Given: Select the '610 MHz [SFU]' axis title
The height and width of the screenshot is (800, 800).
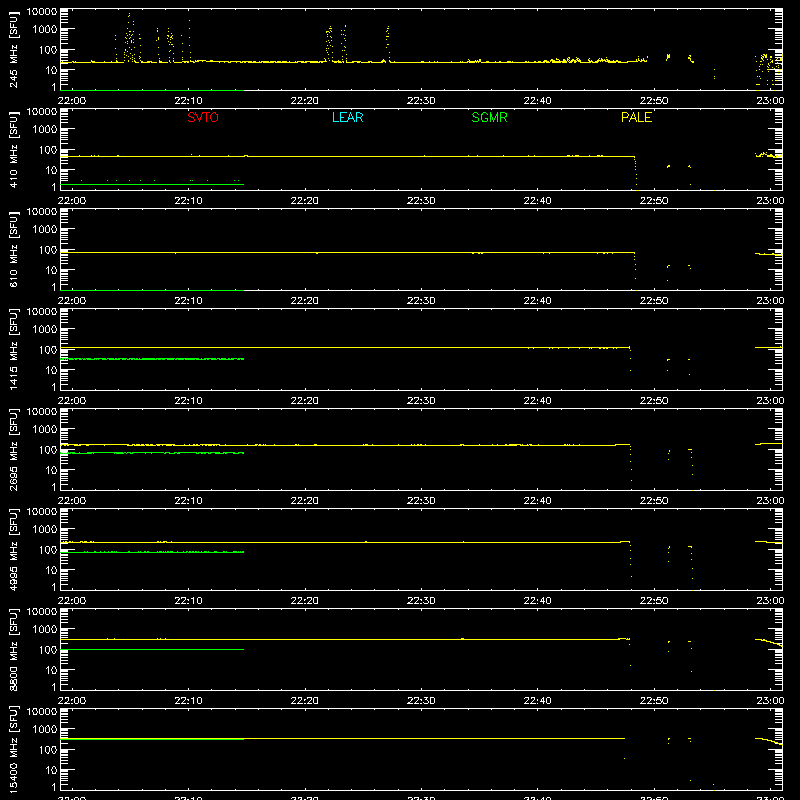Looking at the screenshot, I should (x=14, y=249).
